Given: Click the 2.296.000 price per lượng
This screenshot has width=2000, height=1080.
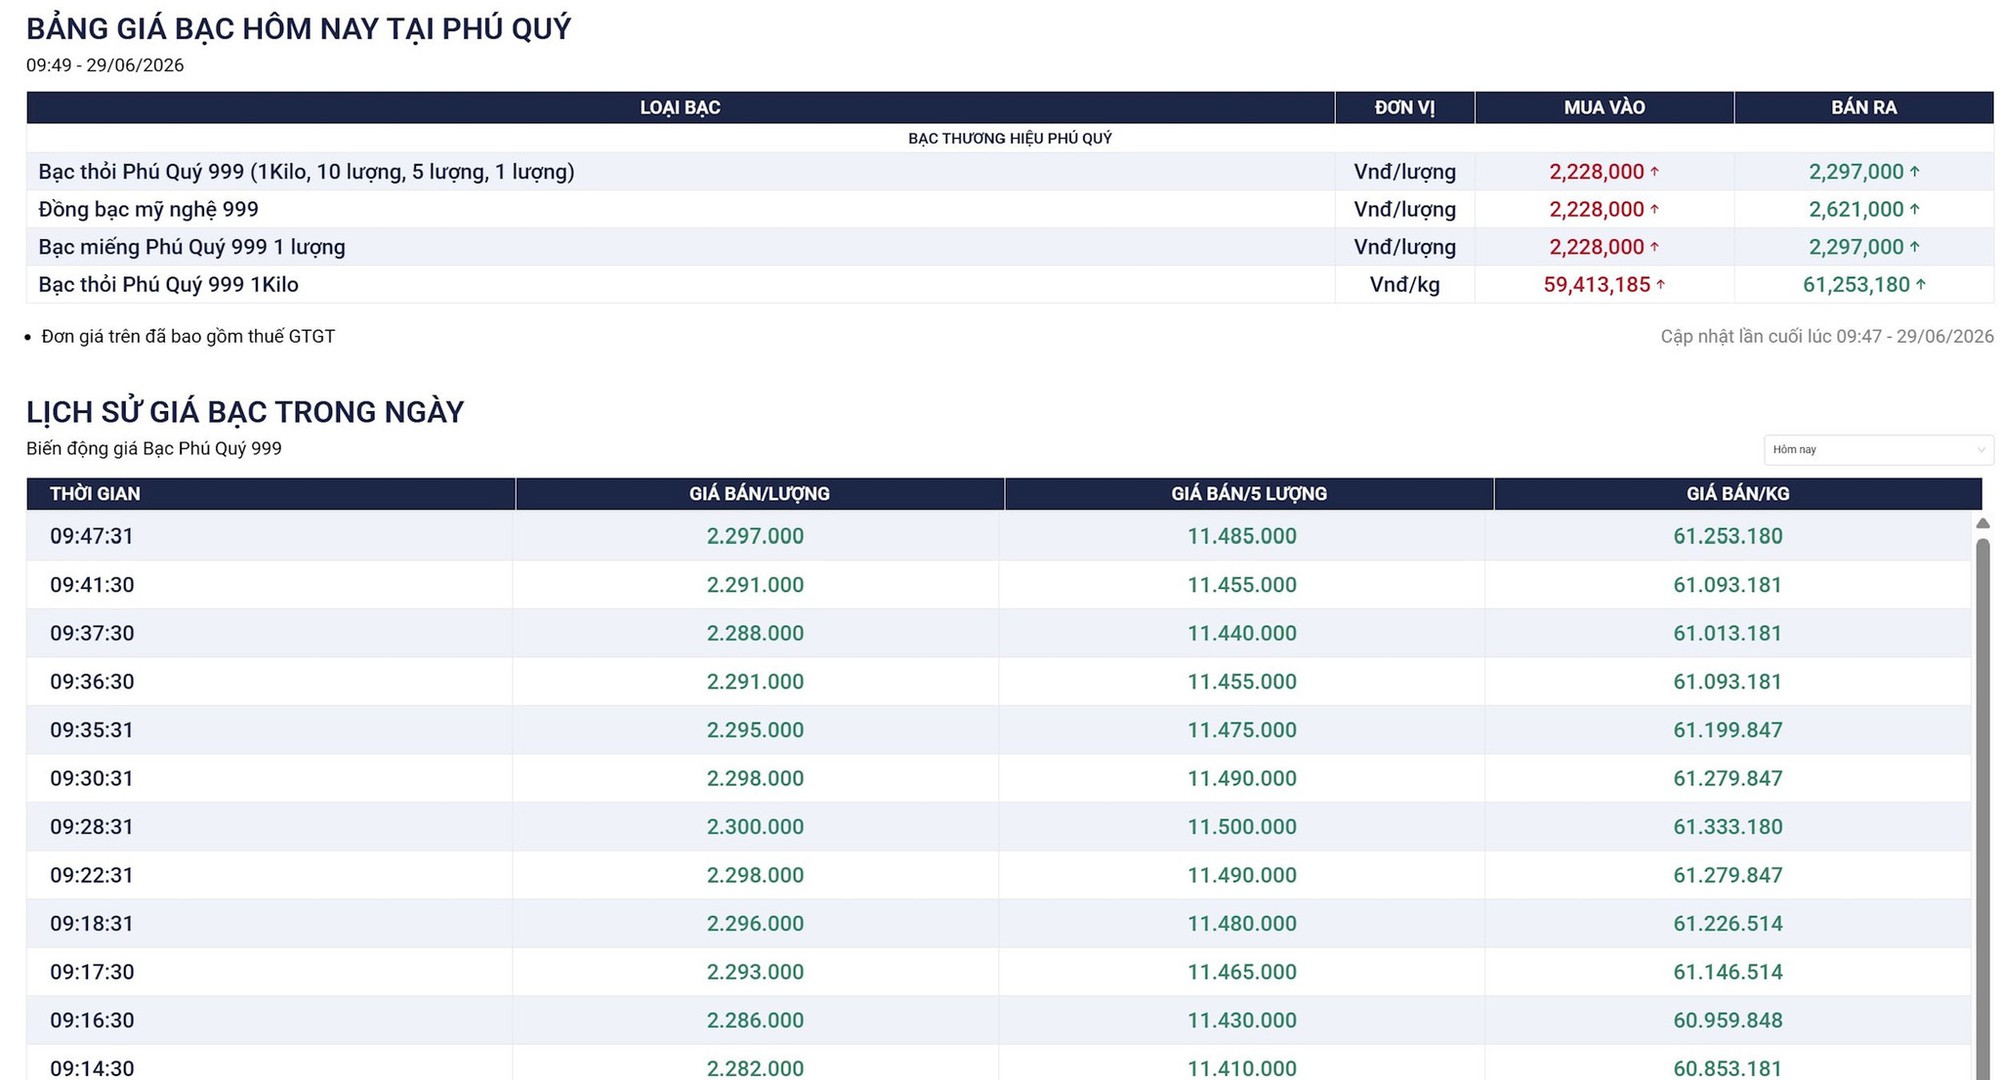Looking at the screenshot, I should point(755,924).
